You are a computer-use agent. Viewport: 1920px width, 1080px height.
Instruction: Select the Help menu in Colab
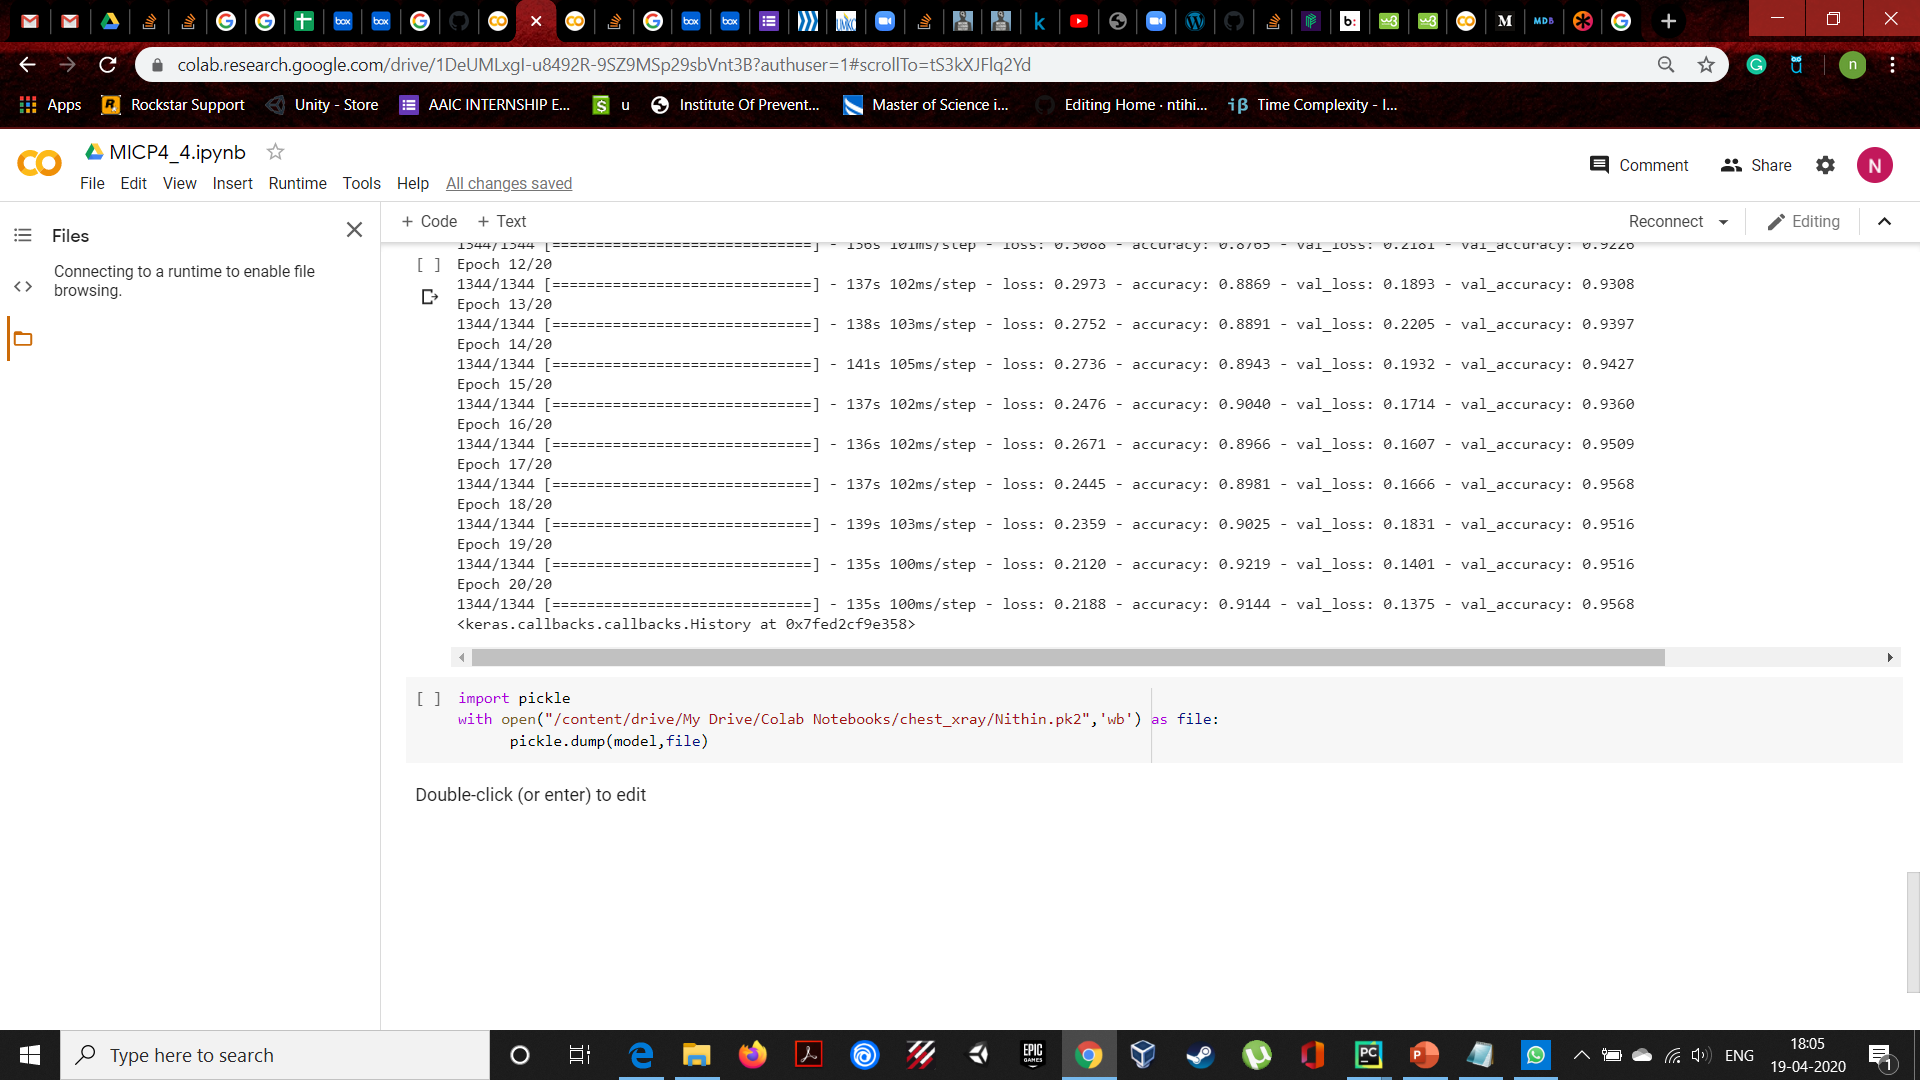tap(411, 183)
